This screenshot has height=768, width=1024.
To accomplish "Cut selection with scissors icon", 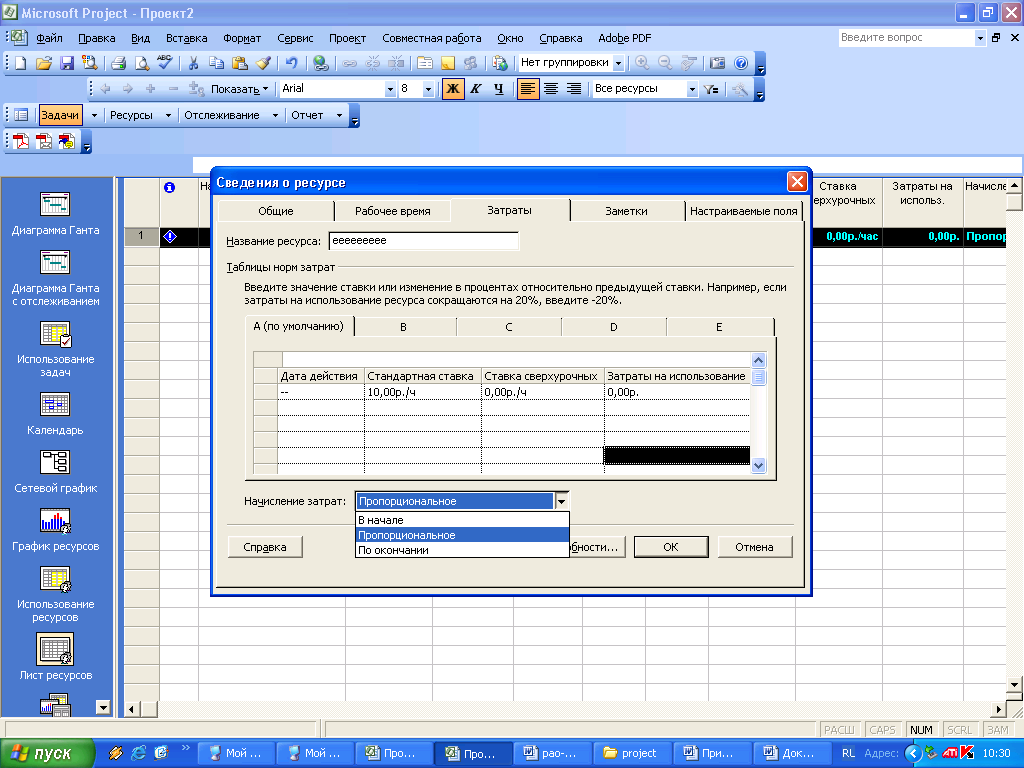I will point(193,63).
